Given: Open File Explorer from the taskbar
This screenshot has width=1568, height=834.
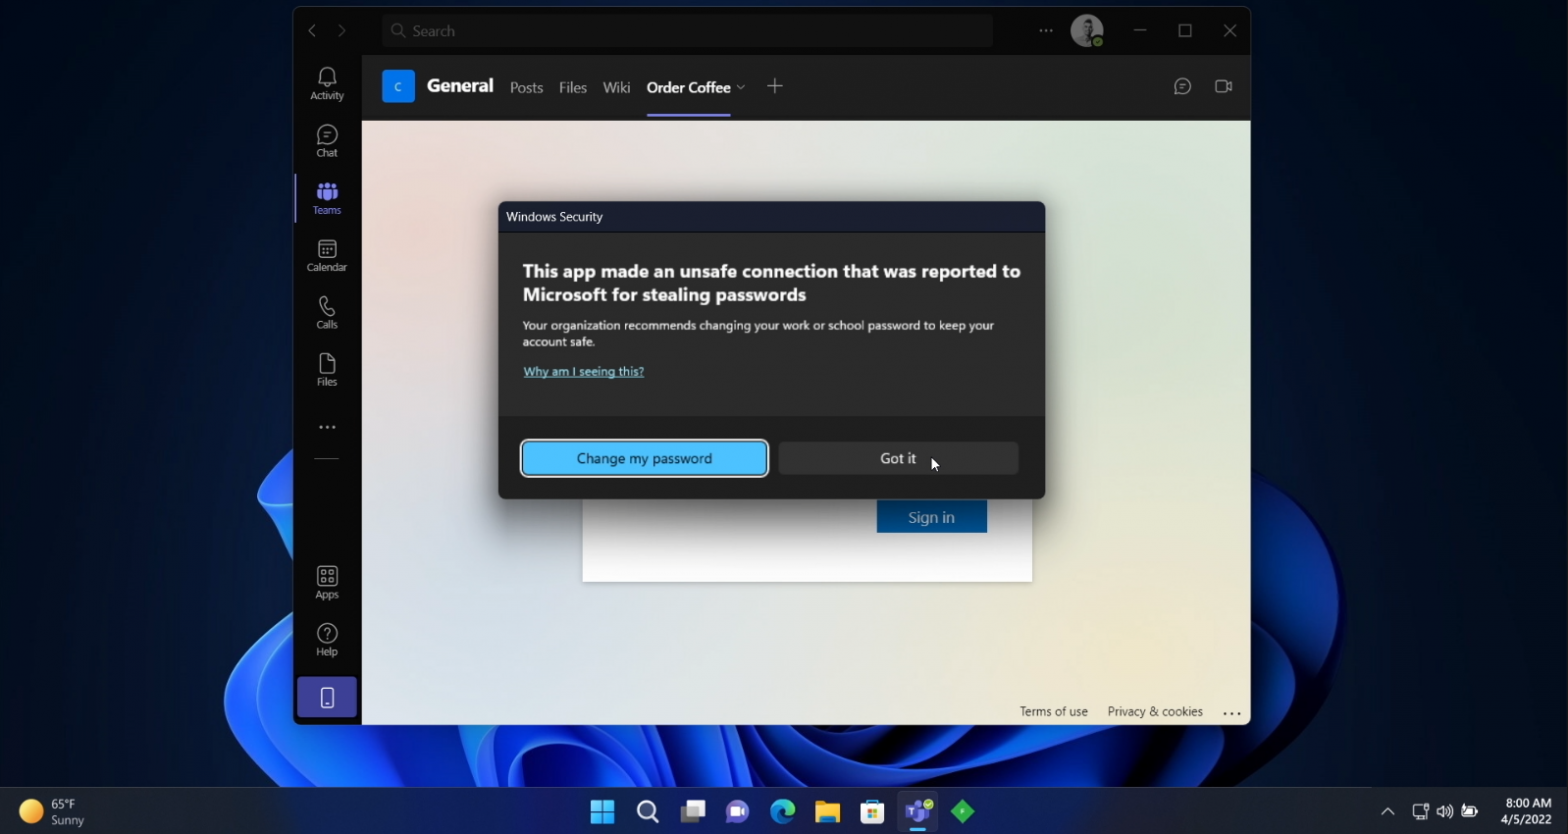Looking at the screenshot, I should coord(827,811).
